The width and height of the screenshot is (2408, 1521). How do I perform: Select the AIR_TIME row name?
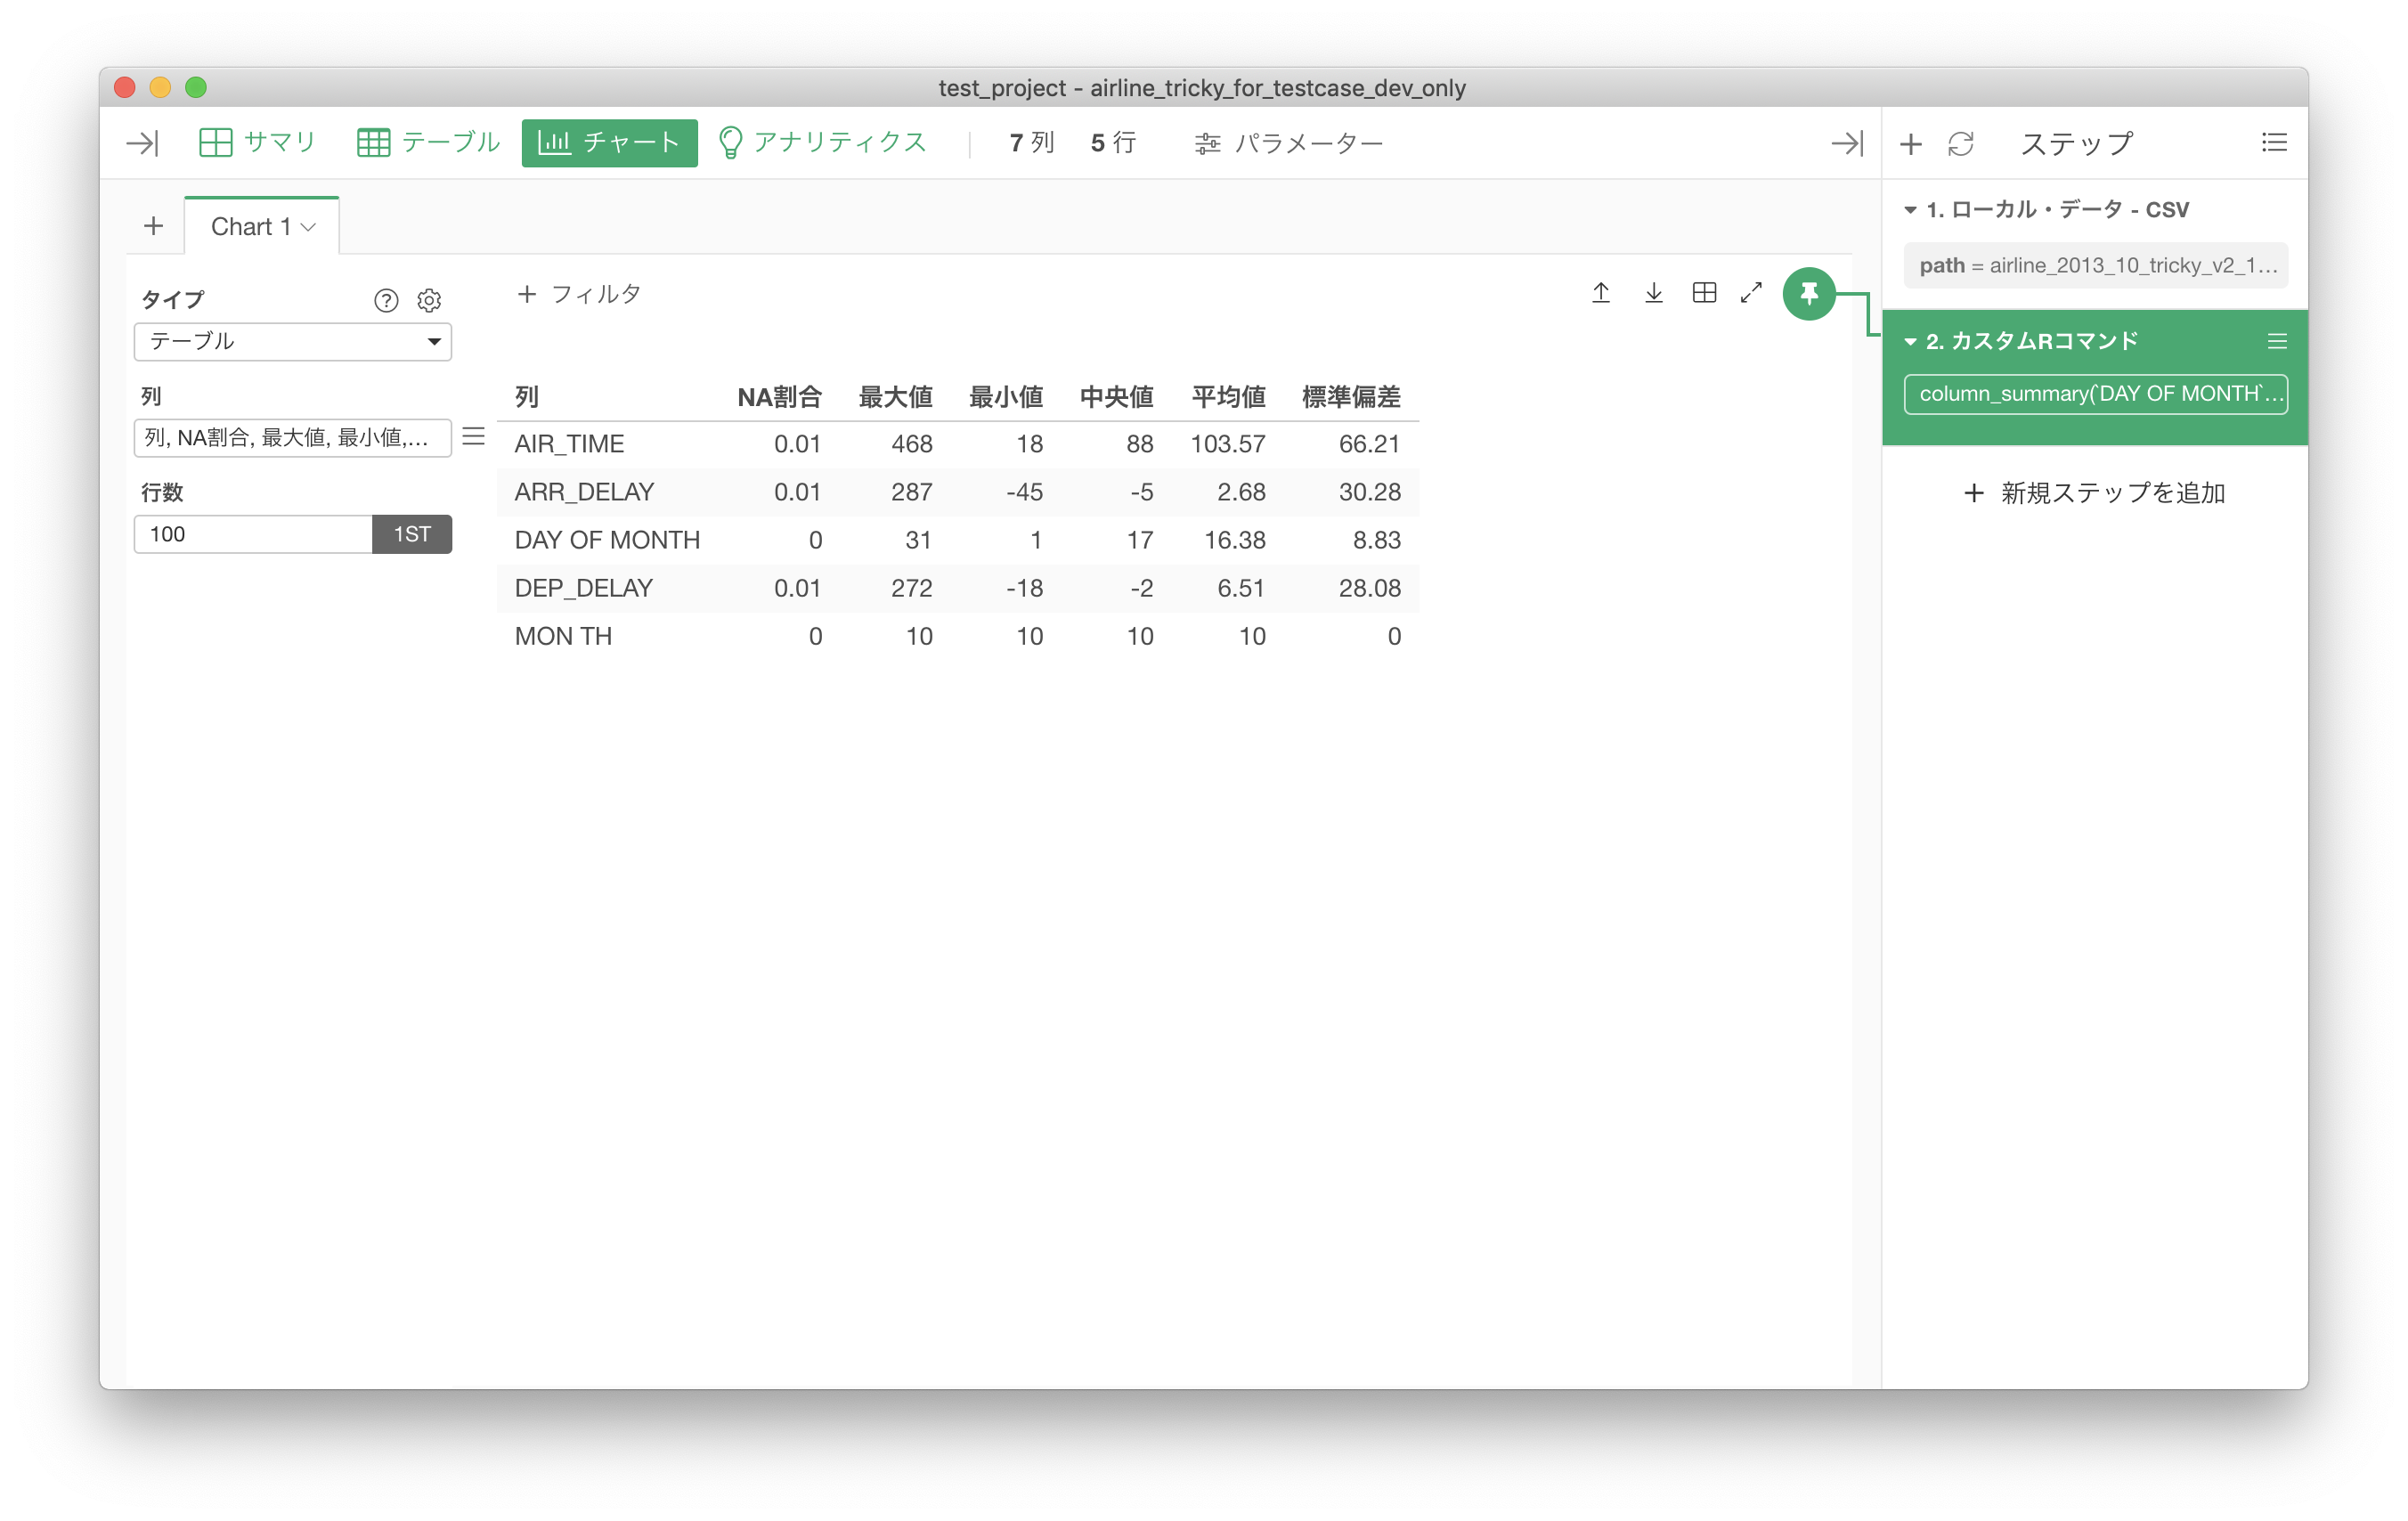(569, 444)
